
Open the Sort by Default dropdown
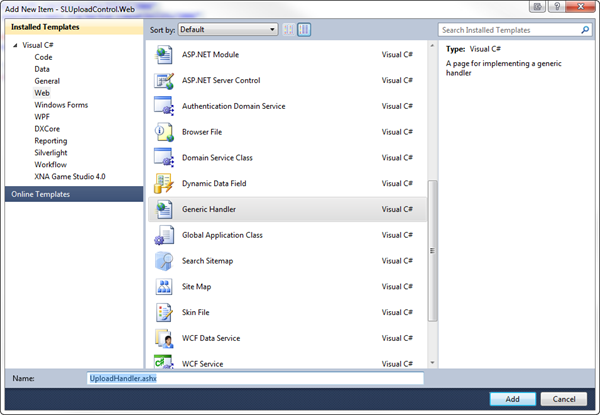point(228,29)
